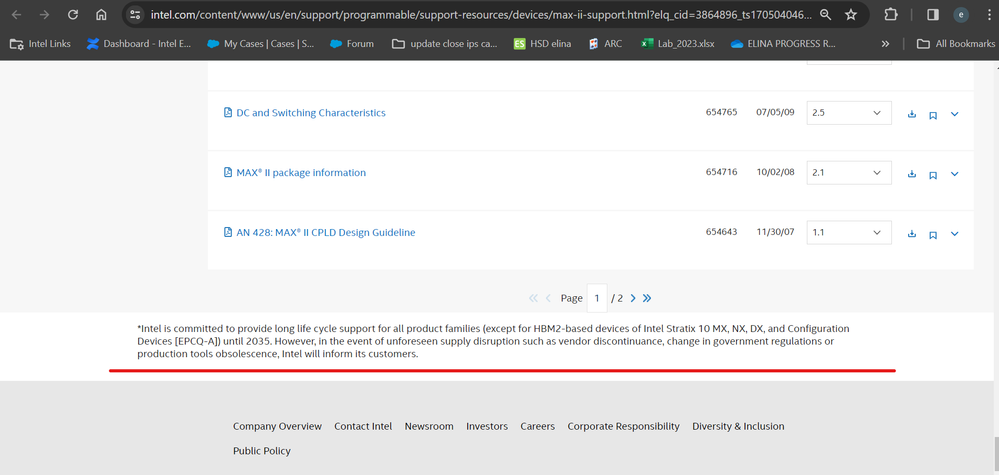The image size is (999, 475).
Task: Open the Lab_2023.xlsx bookmark
Action: coord(677,44)
